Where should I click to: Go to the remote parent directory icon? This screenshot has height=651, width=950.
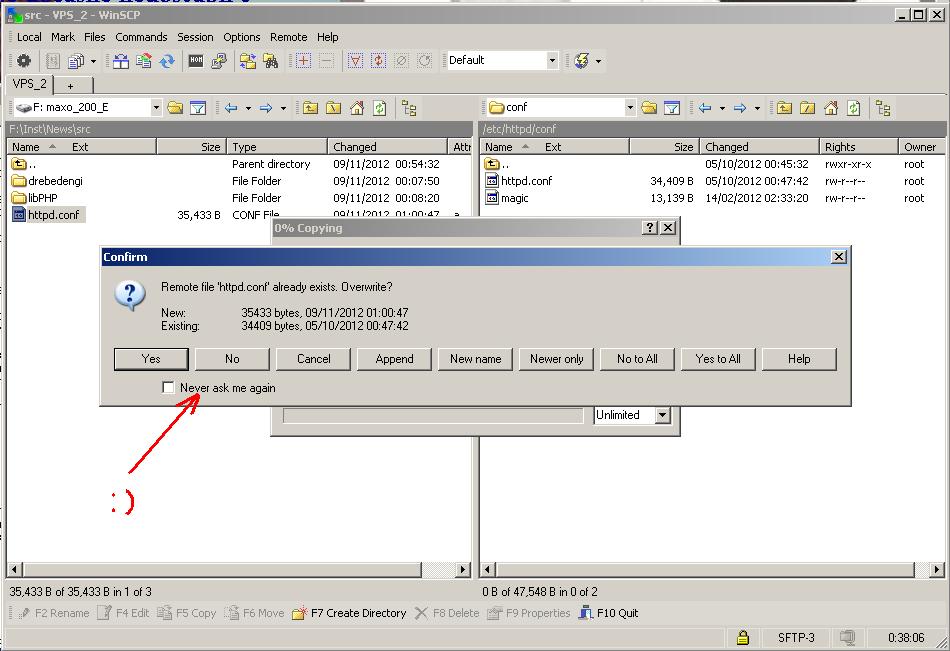784,108
